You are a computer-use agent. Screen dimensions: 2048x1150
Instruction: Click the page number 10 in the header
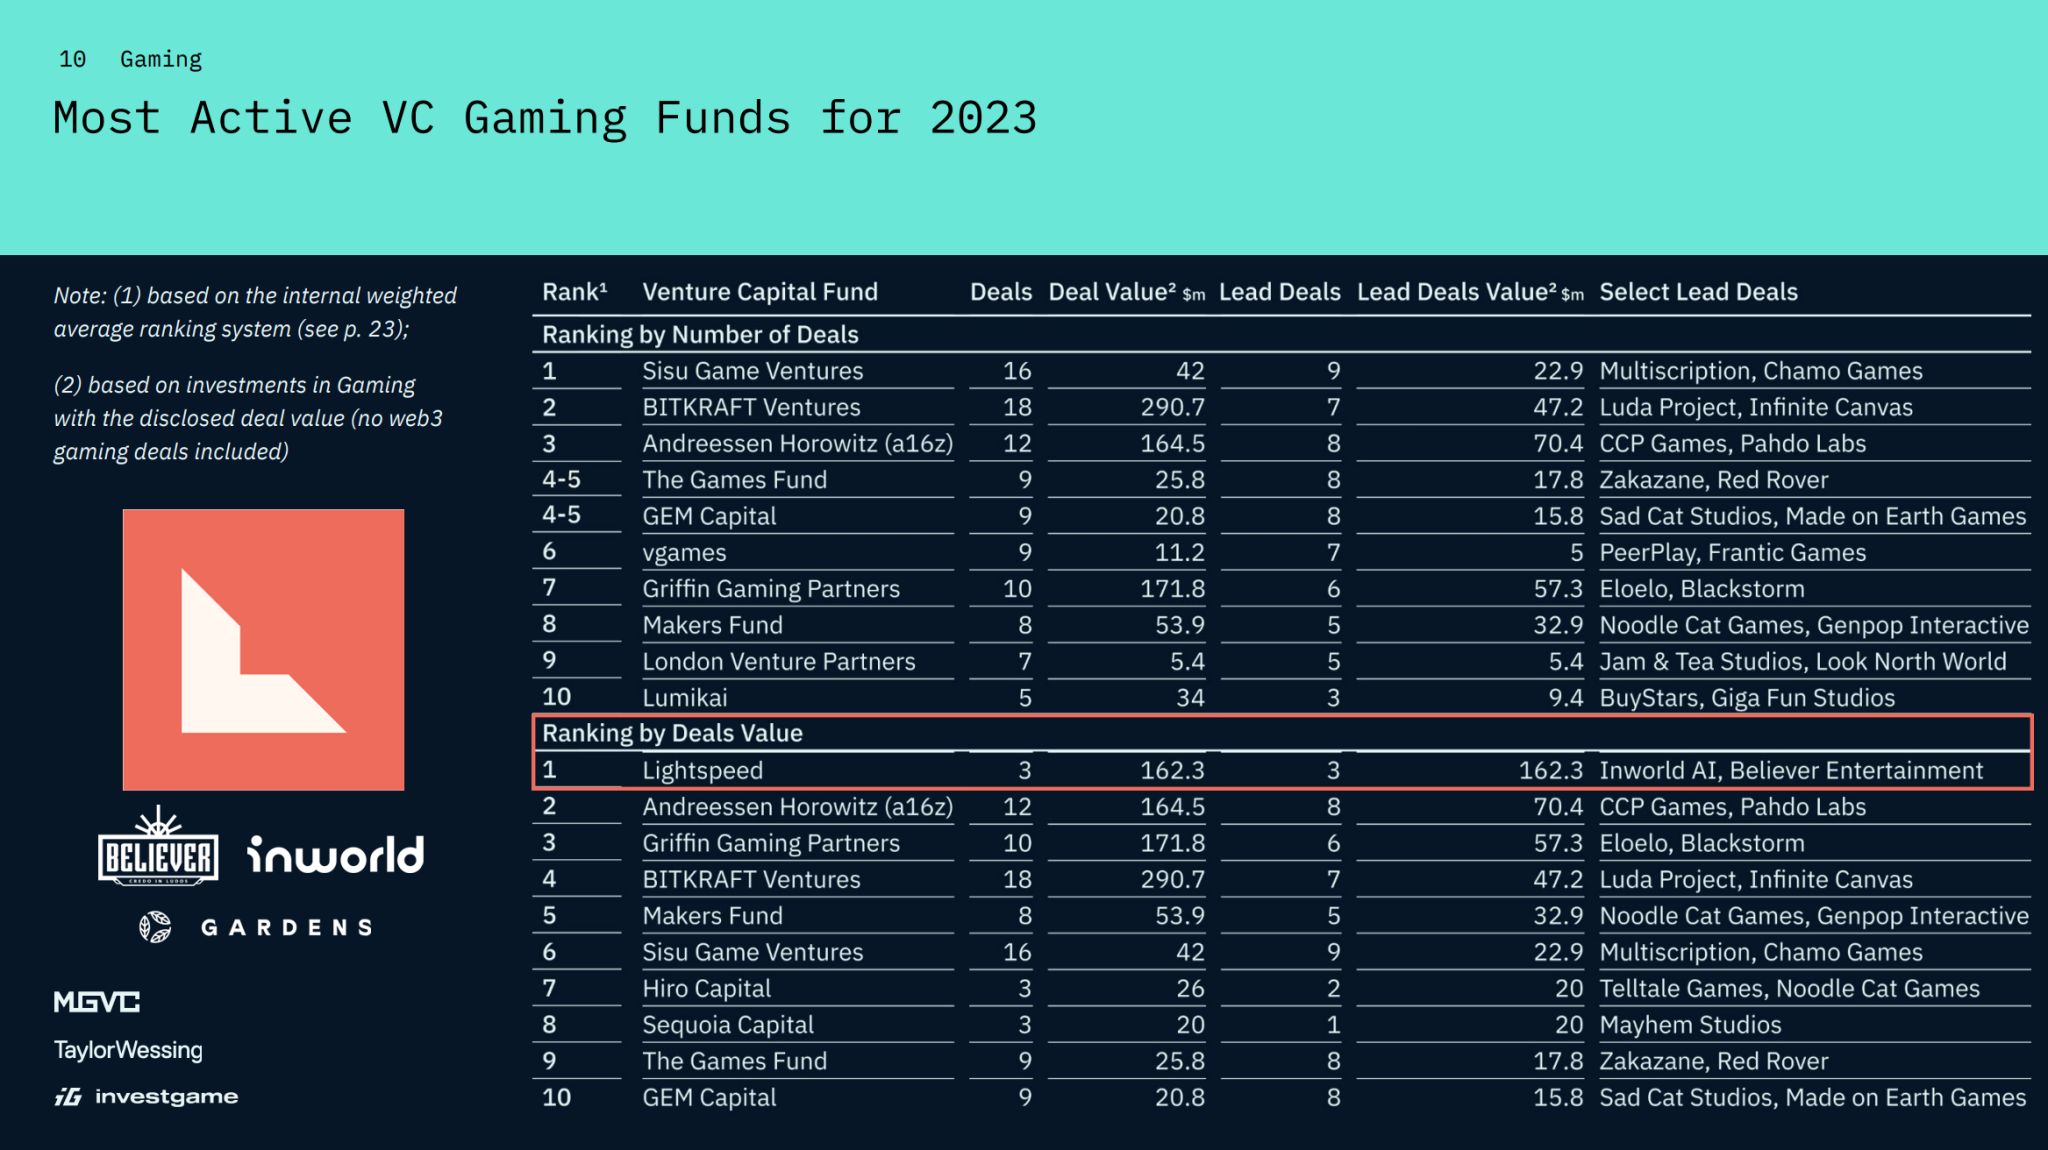[x=72, y=59]
